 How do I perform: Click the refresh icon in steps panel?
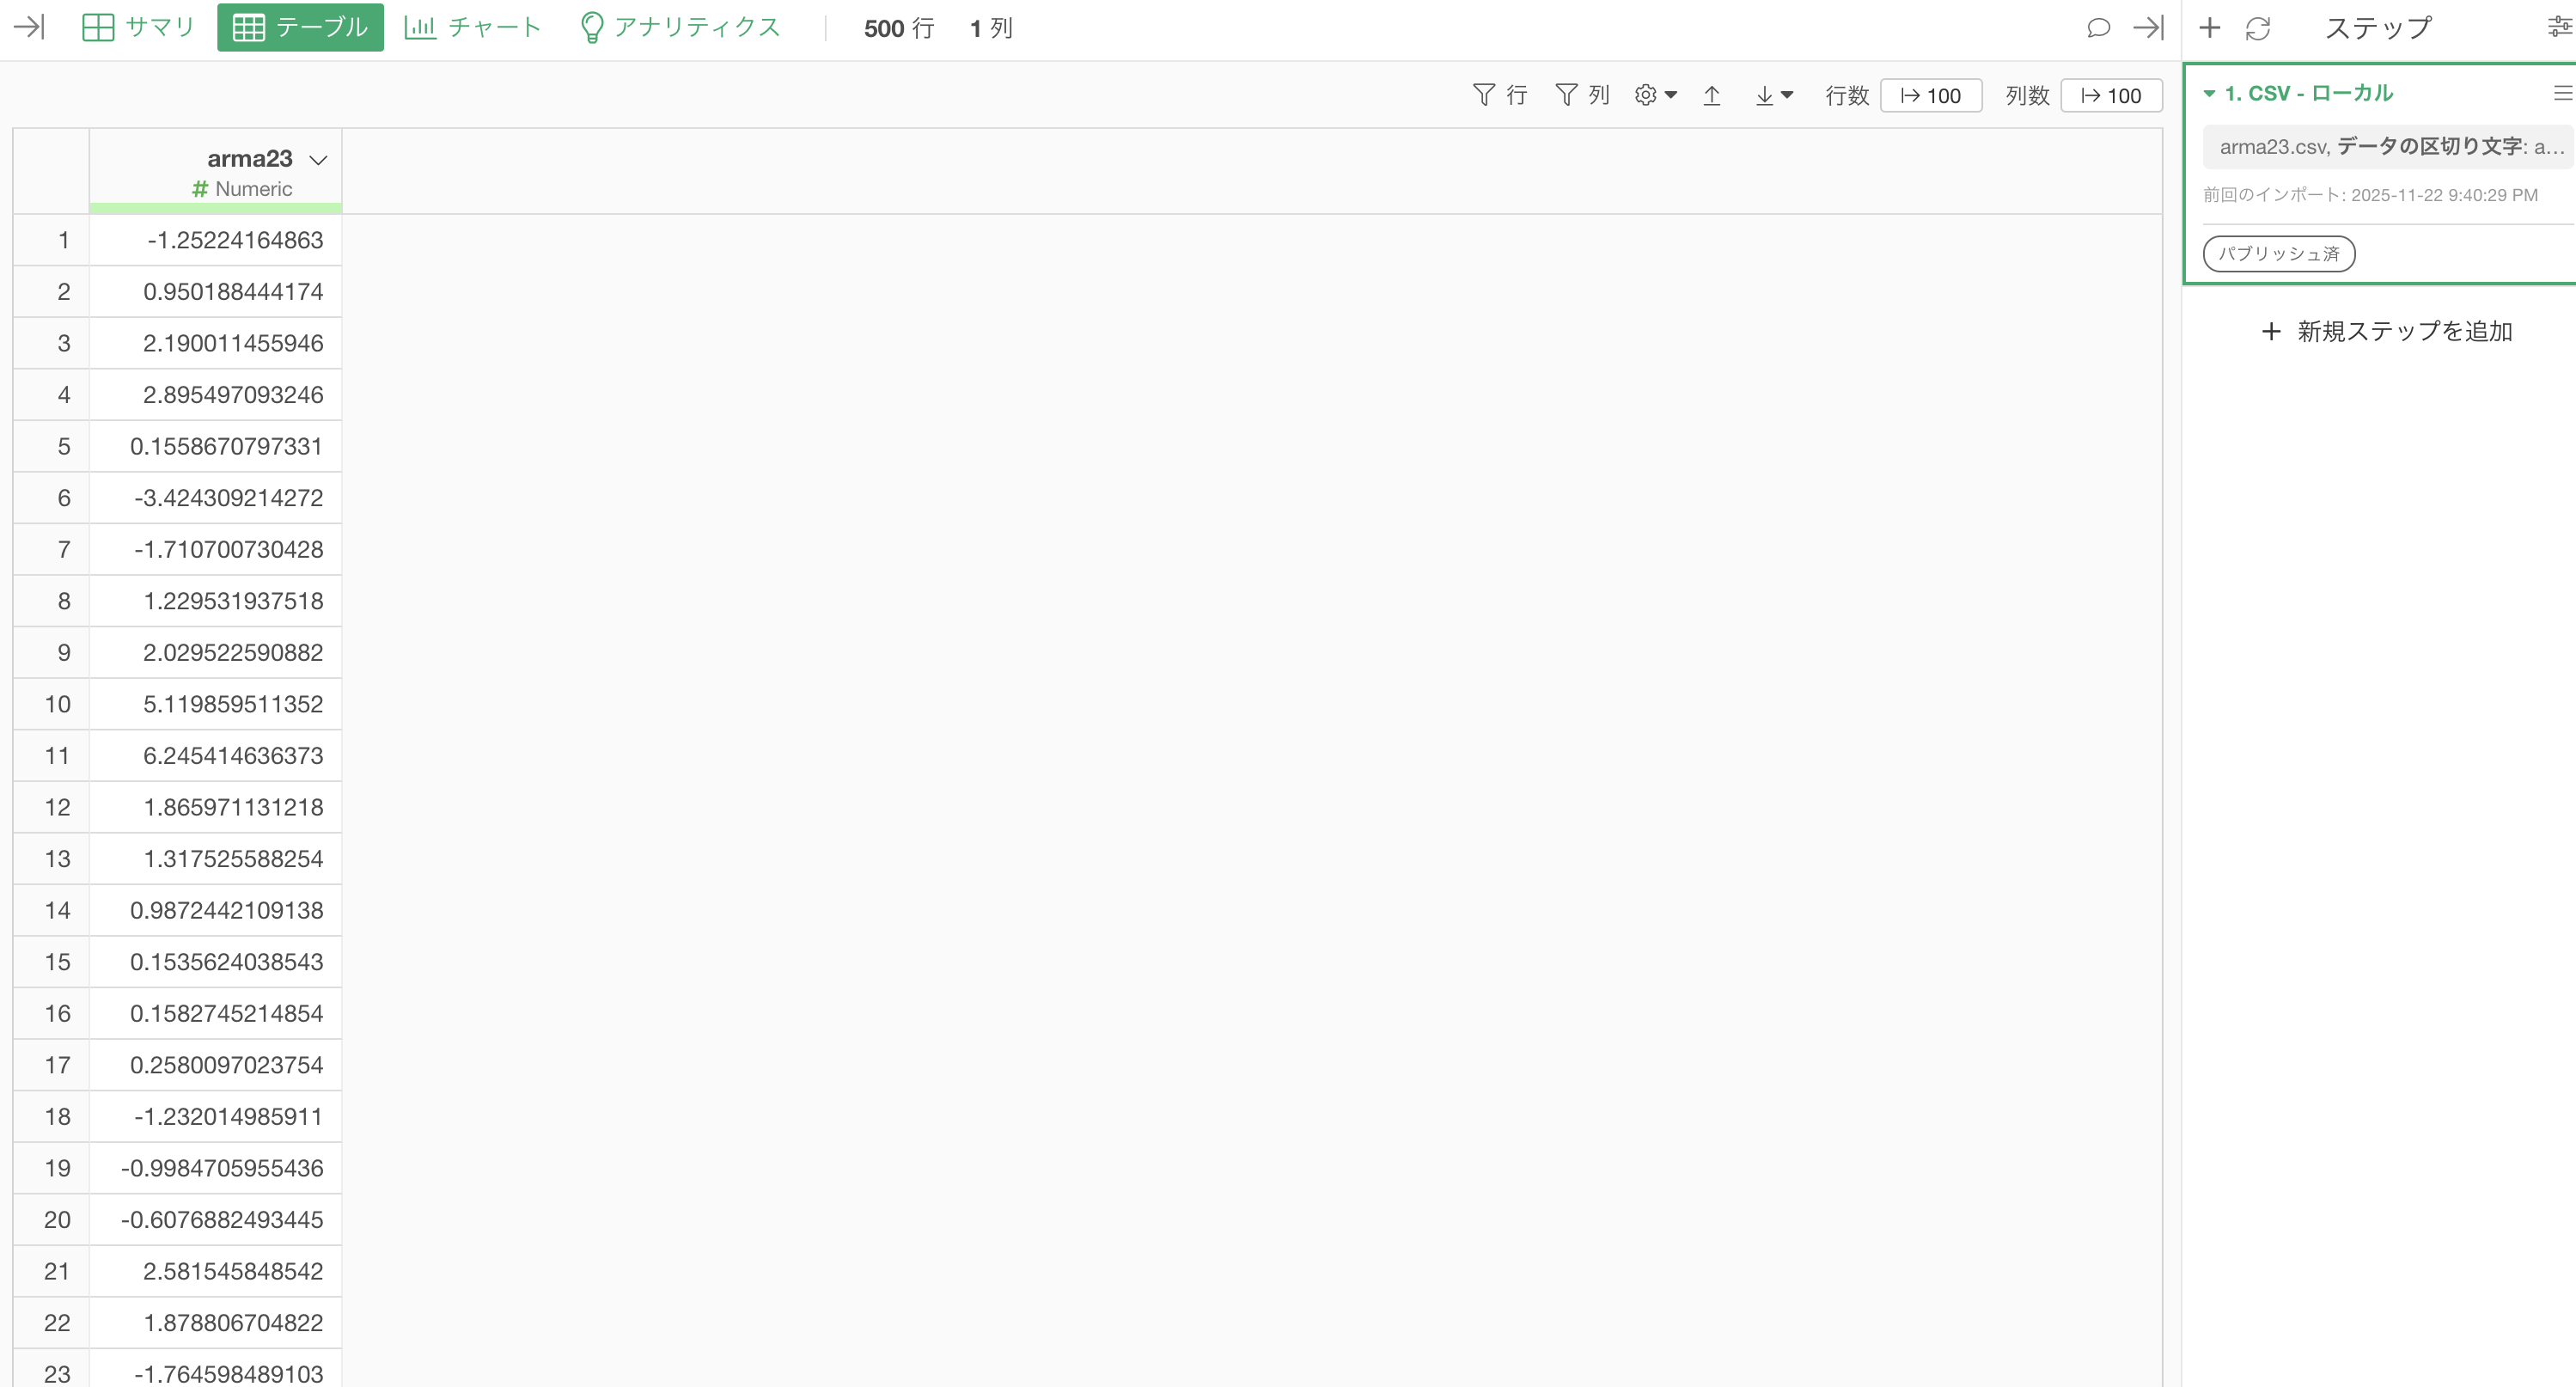[x=2258, y=27]
